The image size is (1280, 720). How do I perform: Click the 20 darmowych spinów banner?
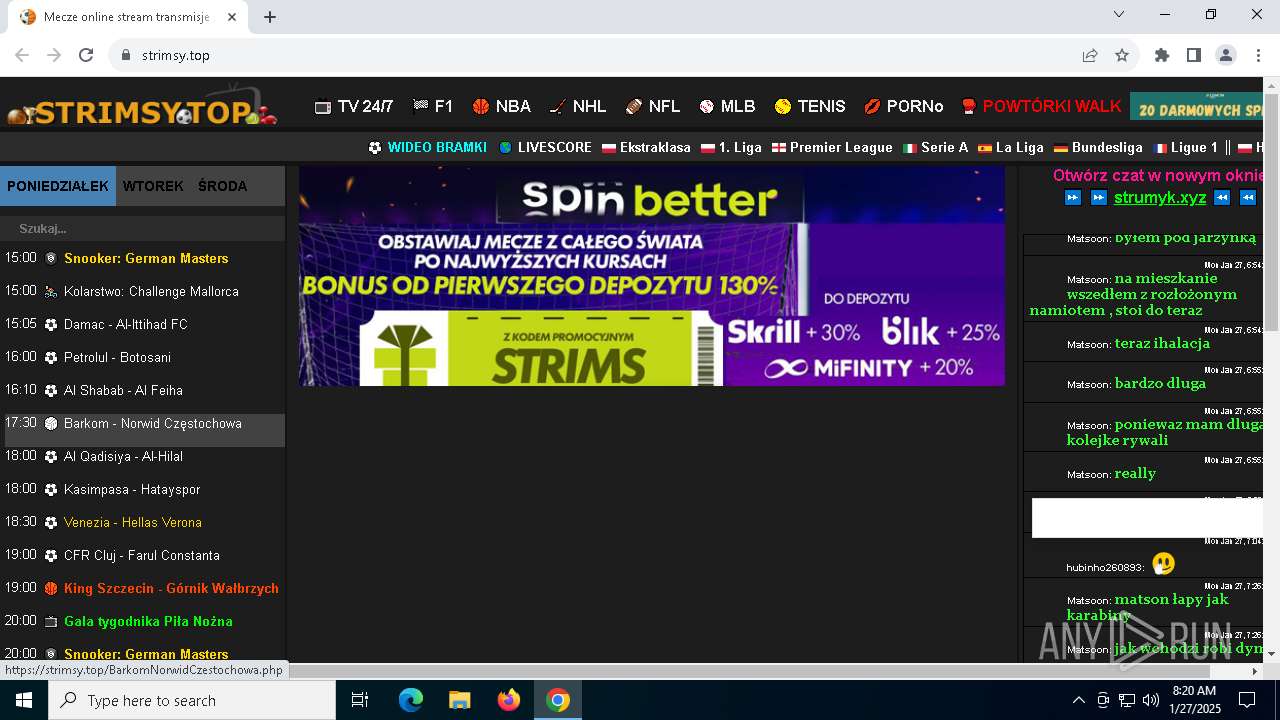pos(1197,106)
